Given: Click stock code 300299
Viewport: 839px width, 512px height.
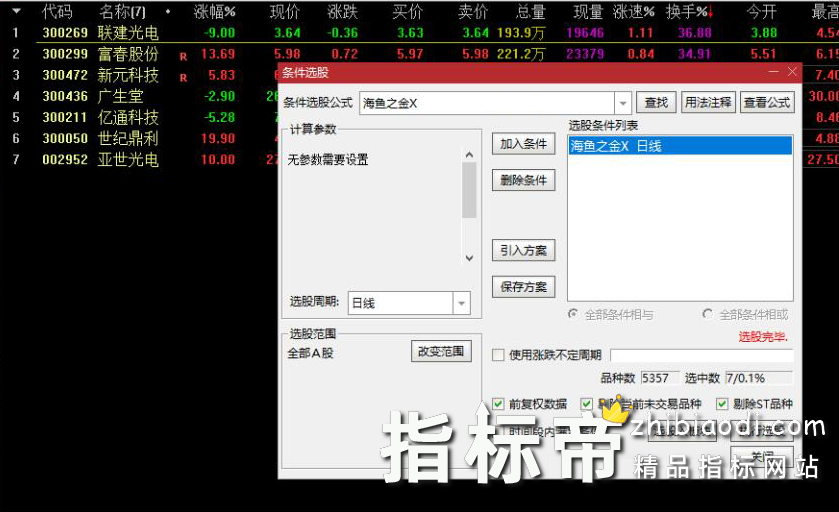Looking at the screenshot, I should [x=65, y=54].
